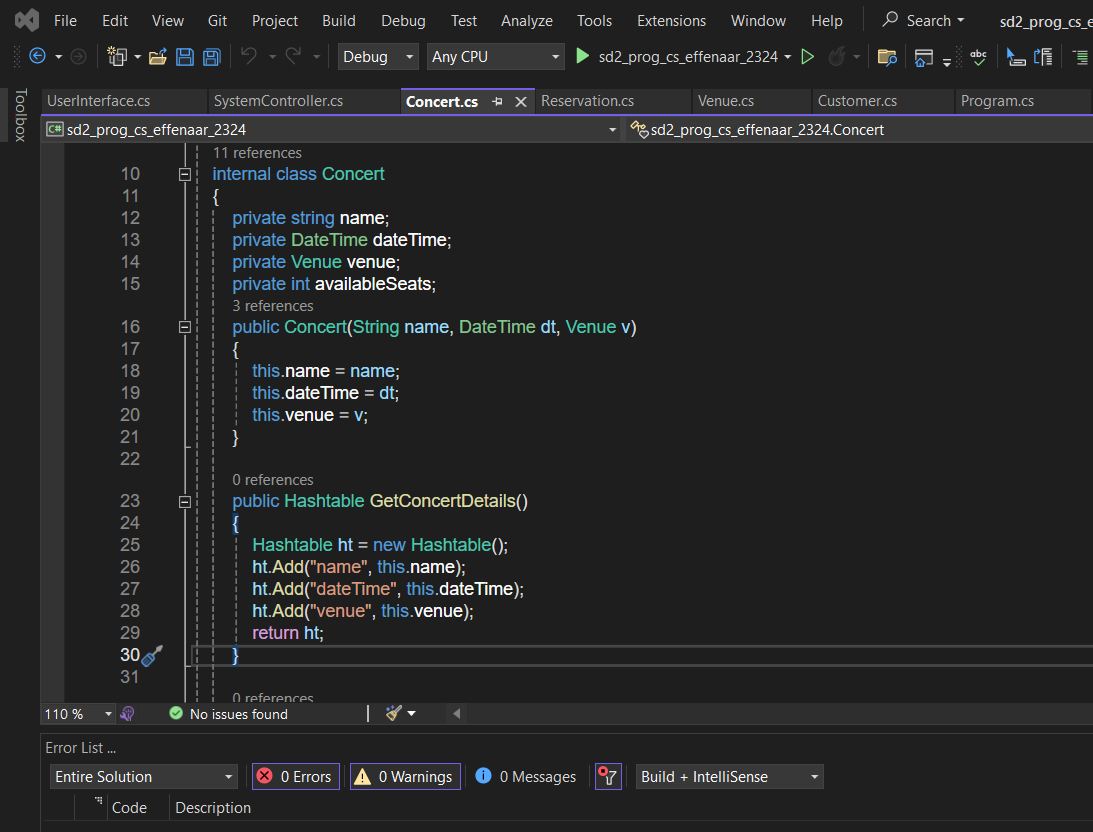Pin the Concert.cs tab
The height and width of the screenshot is (832, 1093).
[x=497, y=101]
